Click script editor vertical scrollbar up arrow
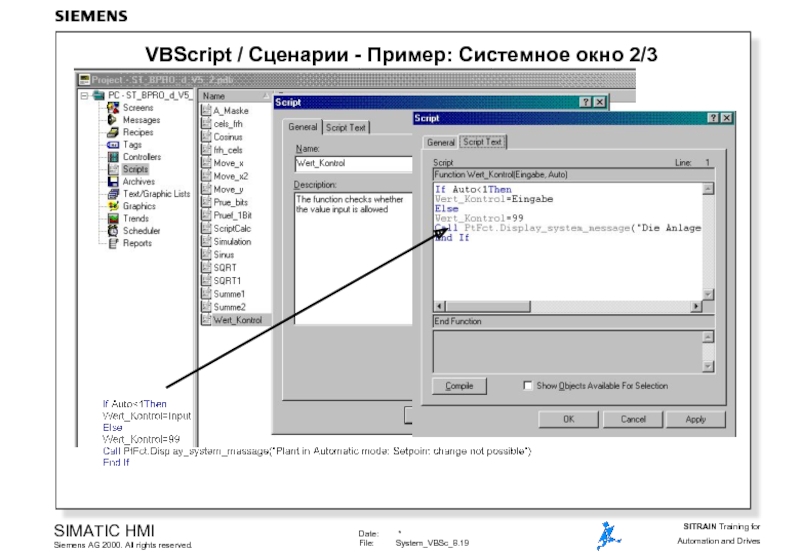The width and height of the screenshot is (800, 554). [708, 189]
